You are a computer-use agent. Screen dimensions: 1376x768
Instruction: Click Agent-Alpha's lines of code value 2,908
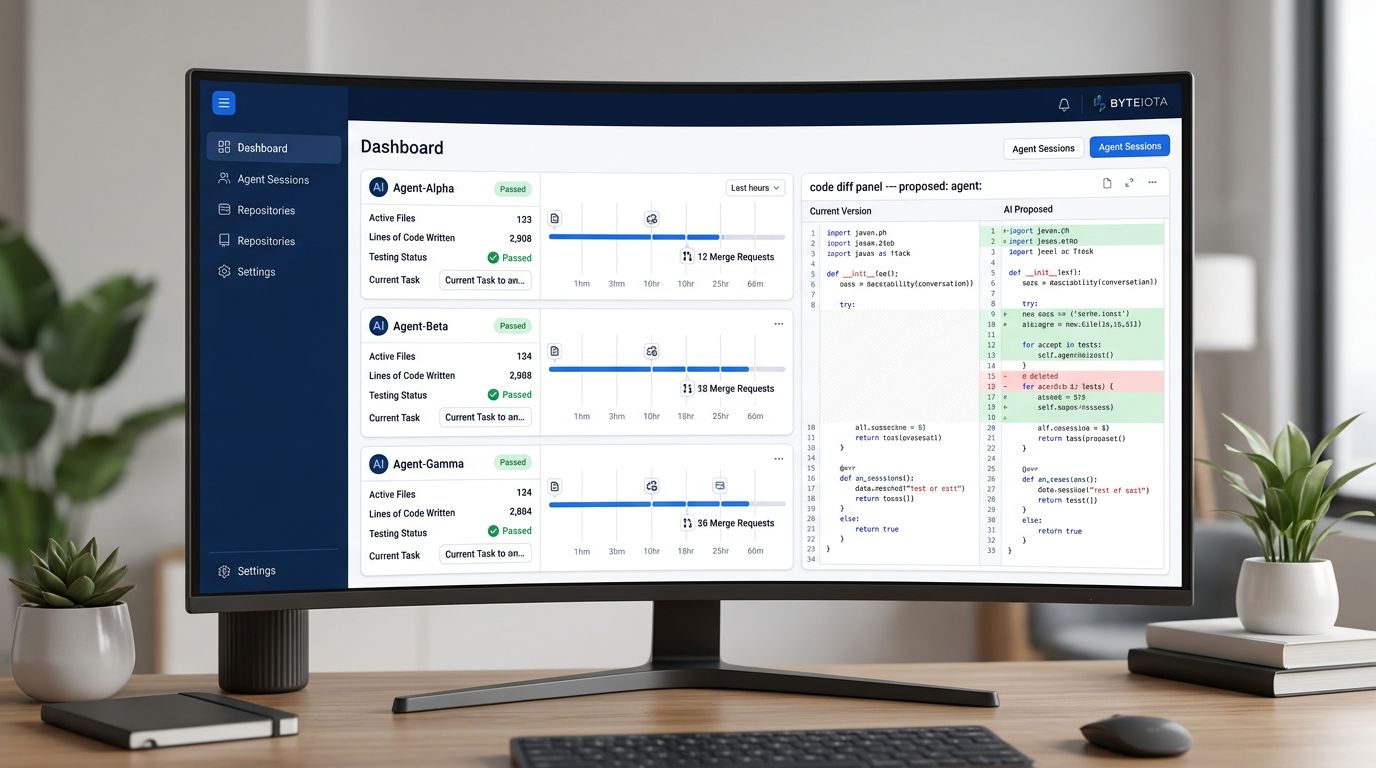(520, 238)
